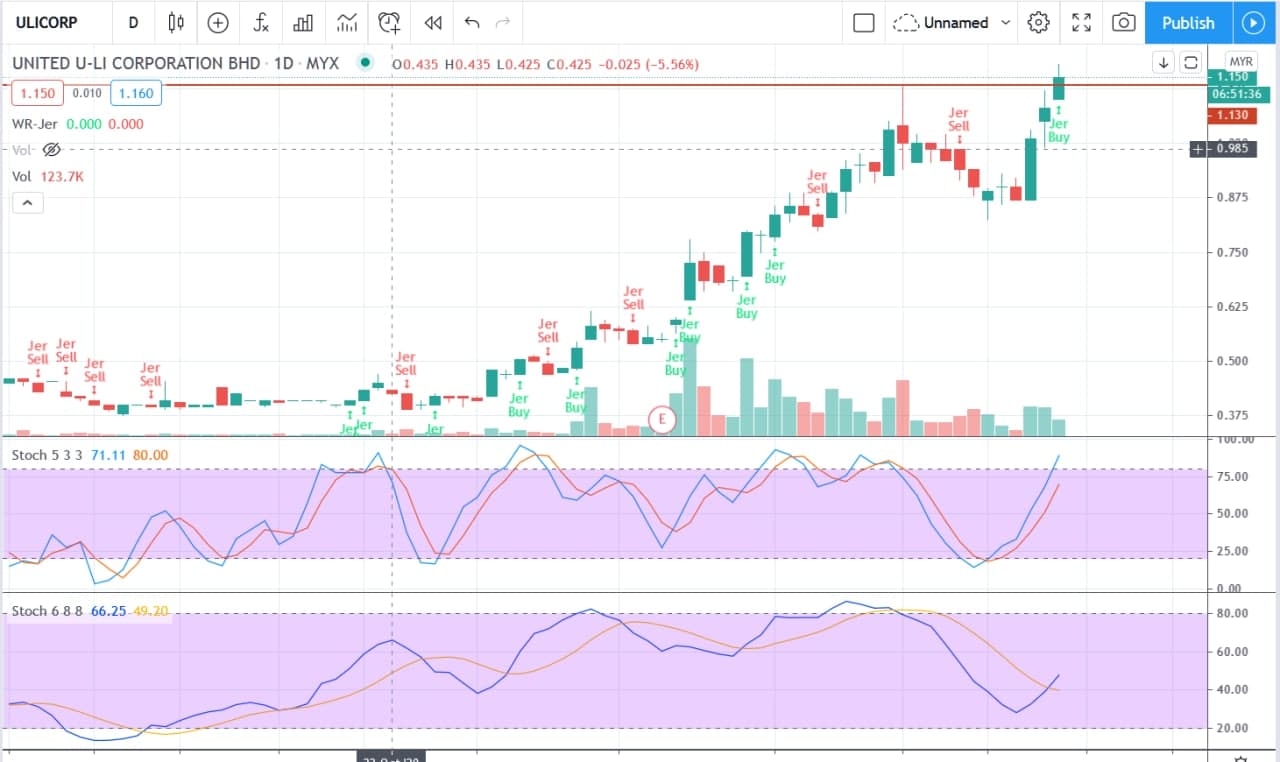The image size is (1280, 762).
Task: Undo the last chart action
Action: coord(472,22)
